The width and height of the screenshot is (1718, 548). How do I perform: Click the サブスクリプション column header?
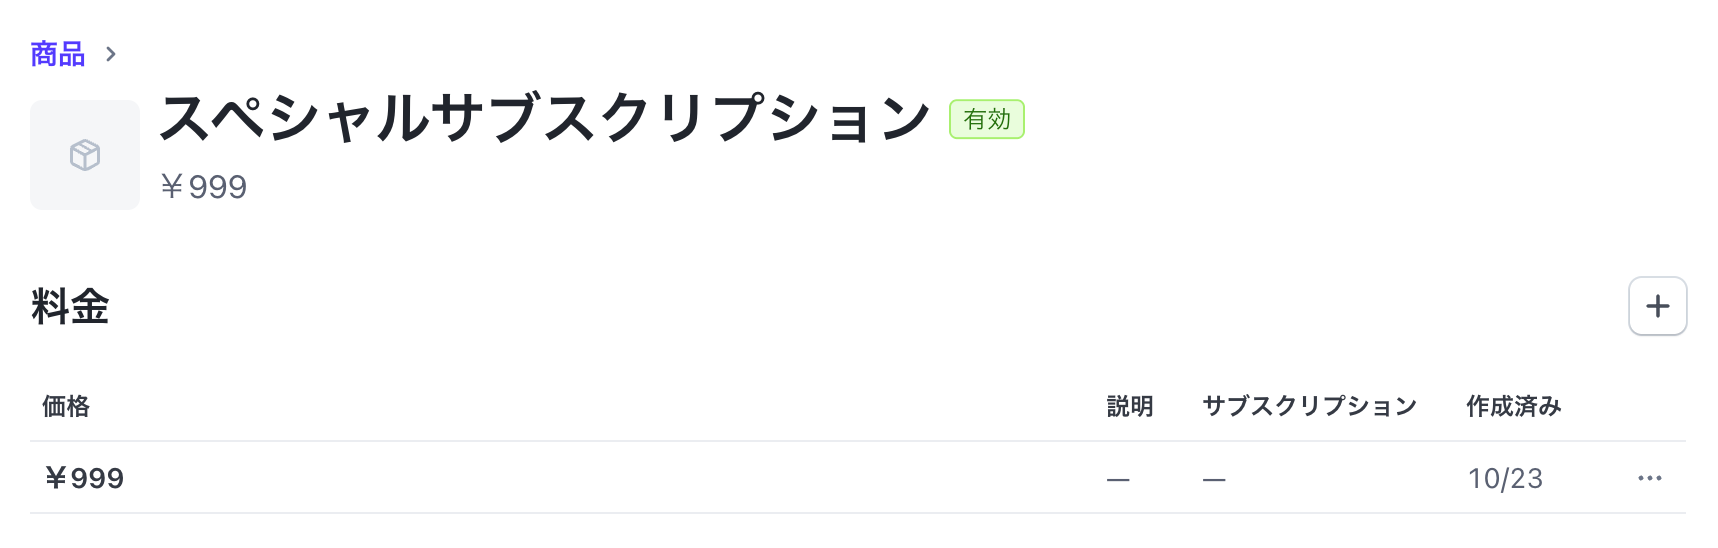(x=1309, y=406)
